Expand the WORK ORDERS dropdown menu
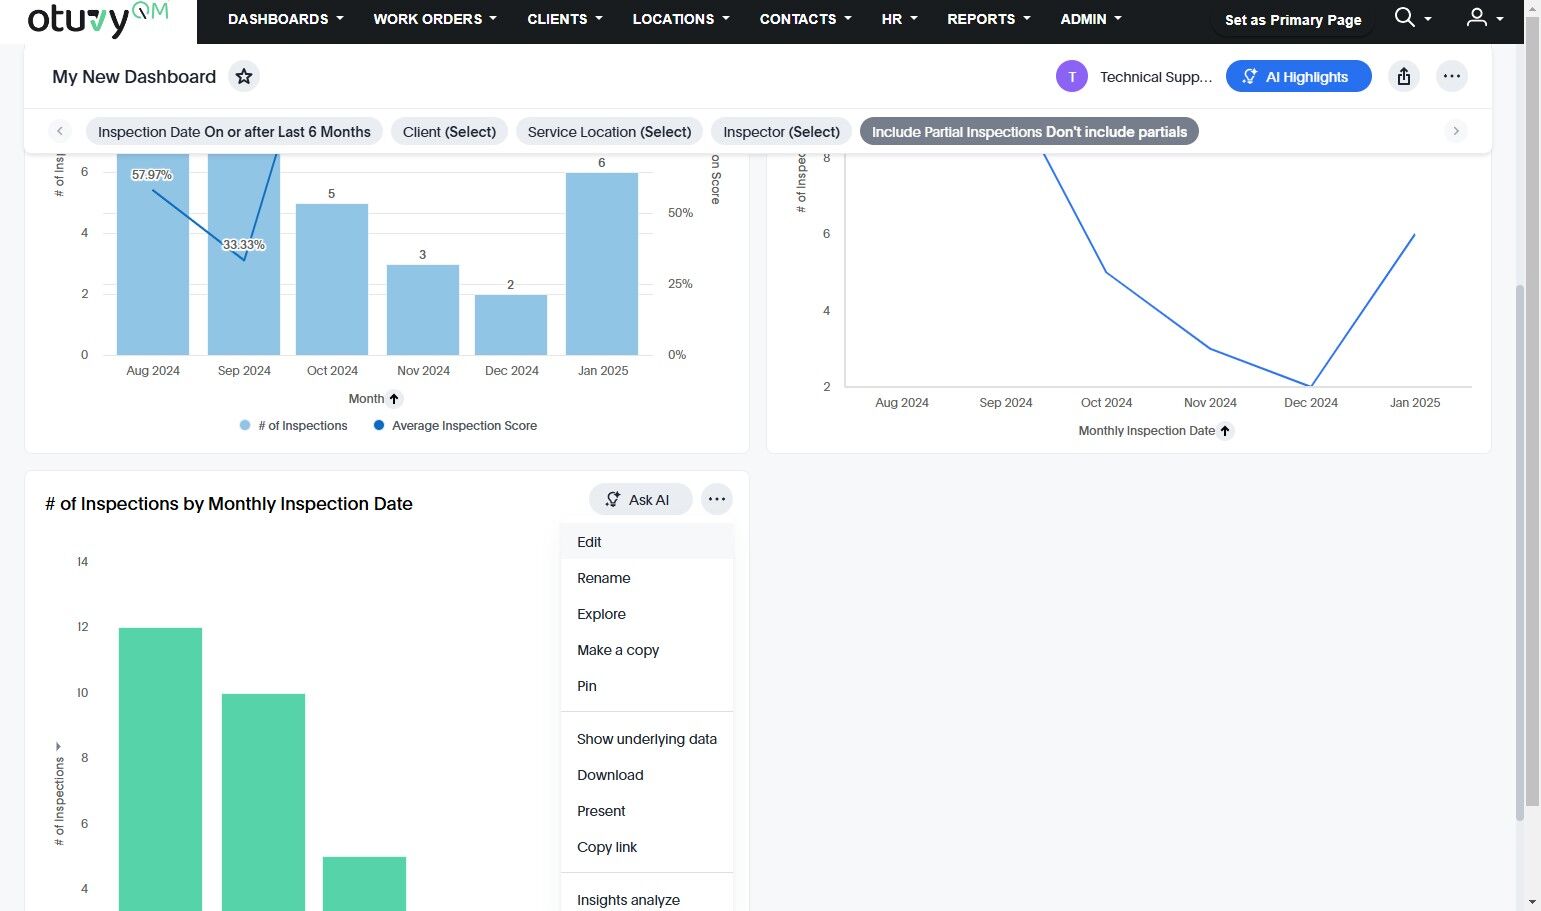The width and height of the screenshot is (1541, 911). coord(435,19)
